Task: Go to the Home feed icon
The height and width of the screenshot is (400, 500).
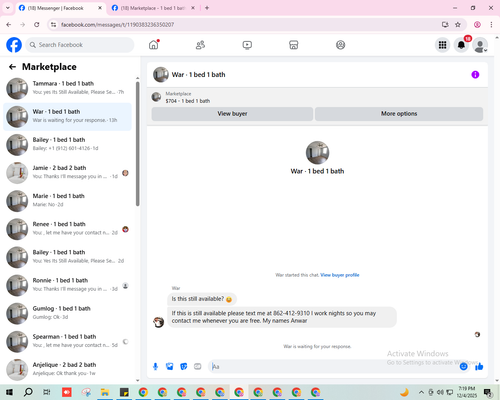Action: tap(154, 45)
